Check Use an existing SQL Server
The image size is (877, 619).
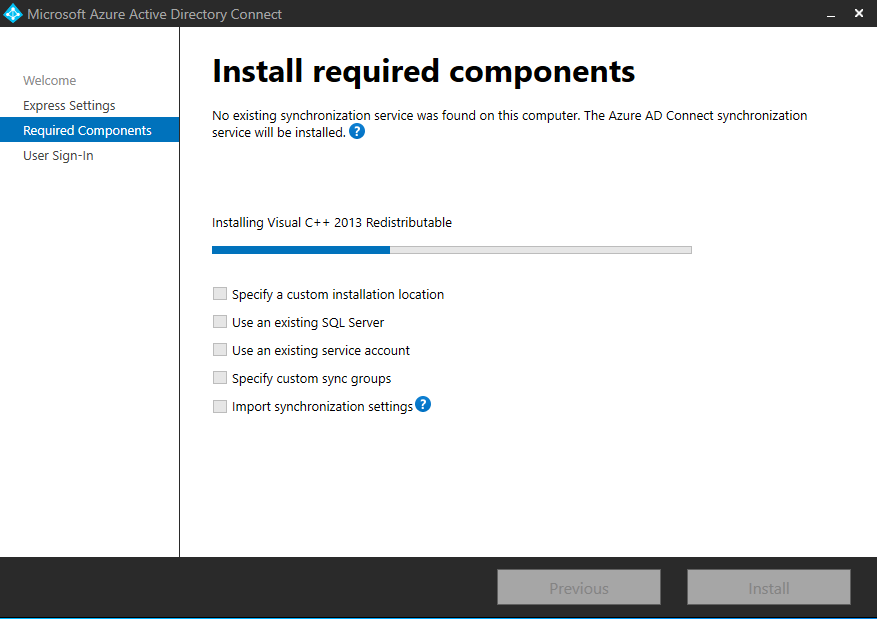(220, 322)
